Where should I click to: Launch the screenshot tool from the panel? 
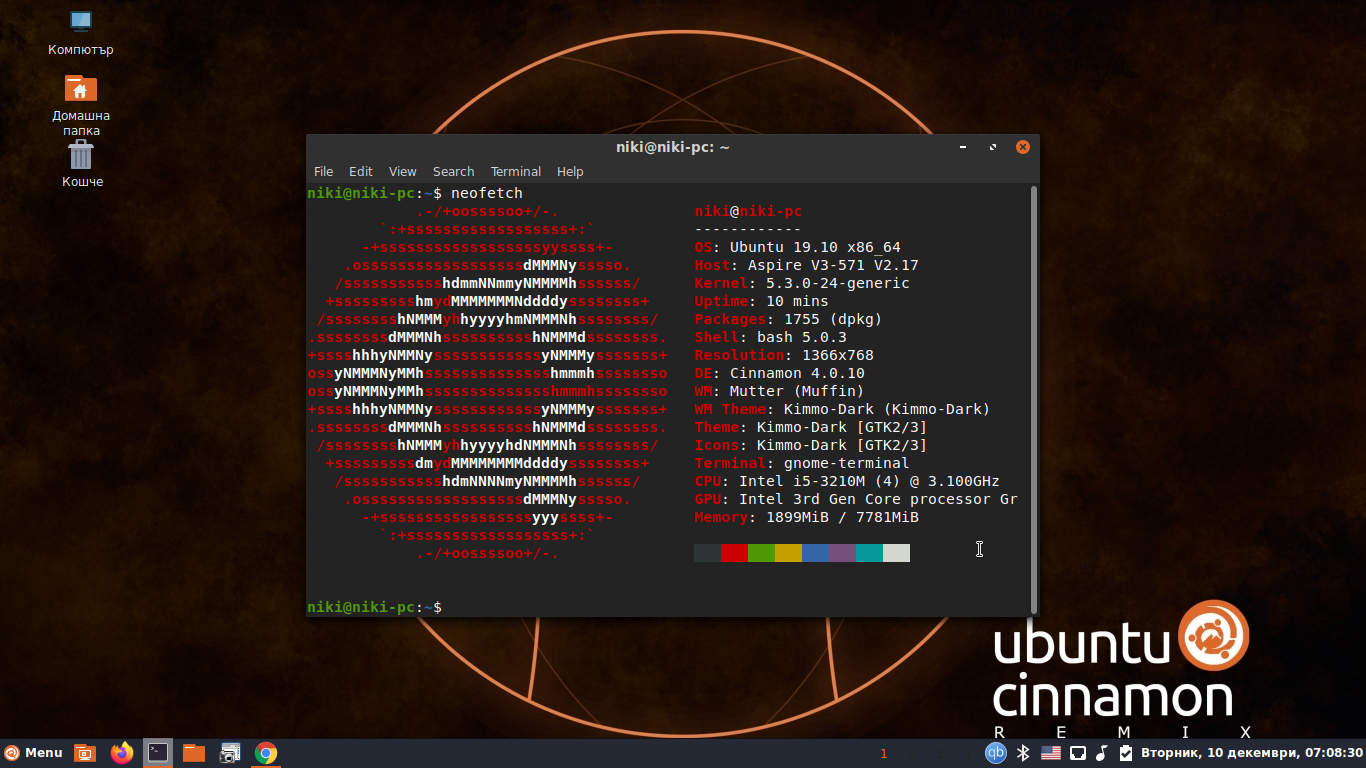point(230,753)
